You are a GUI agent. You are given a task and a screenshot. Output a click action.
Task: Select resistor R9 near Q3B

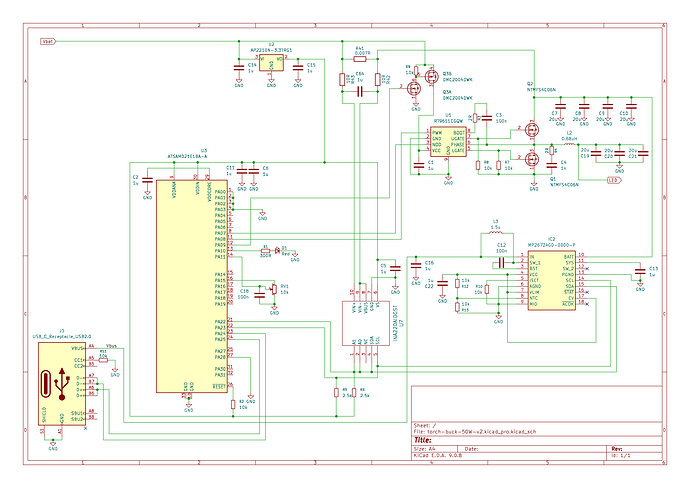coord(416,71)
